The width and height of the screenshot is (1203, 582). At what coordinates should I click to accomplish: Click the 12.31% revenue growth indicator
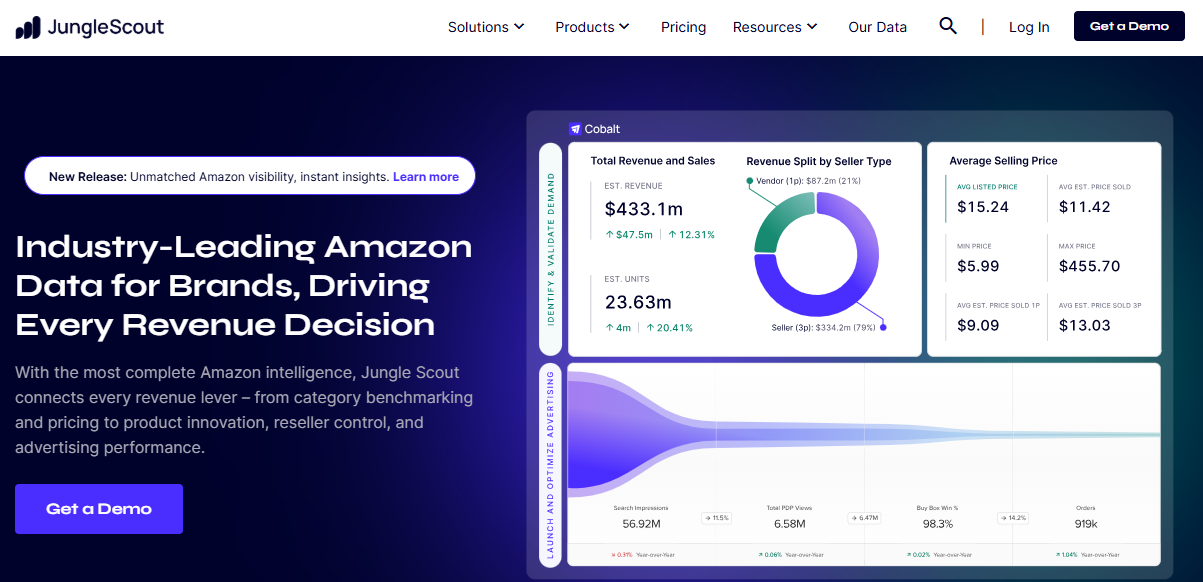[690, 235]
